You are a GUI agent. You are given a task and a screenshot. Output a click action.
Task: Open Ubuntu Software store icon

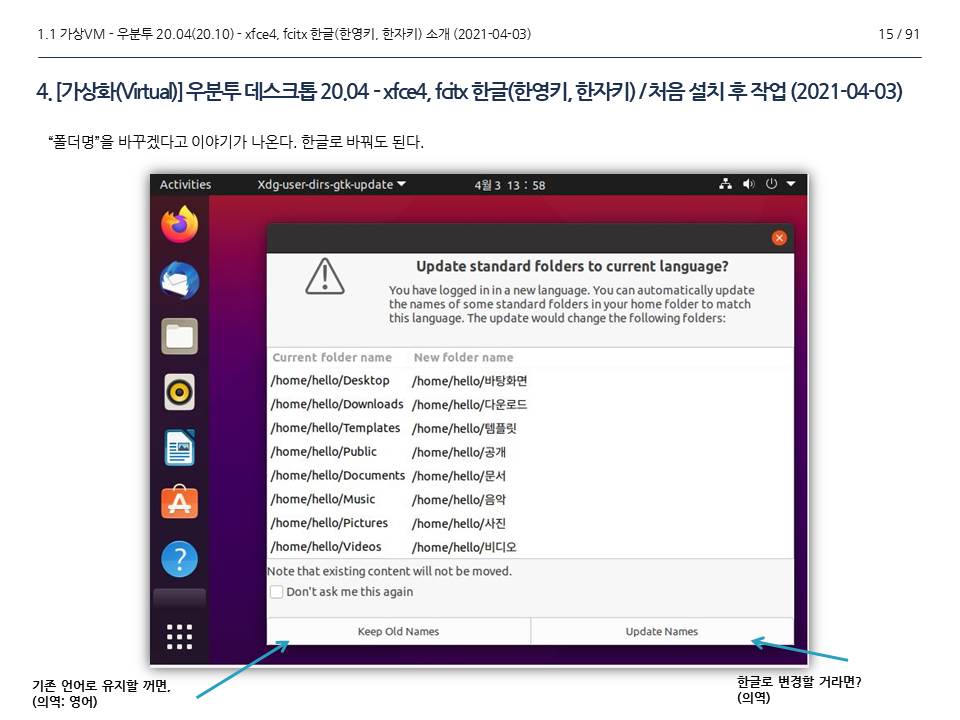click(179, 503)
